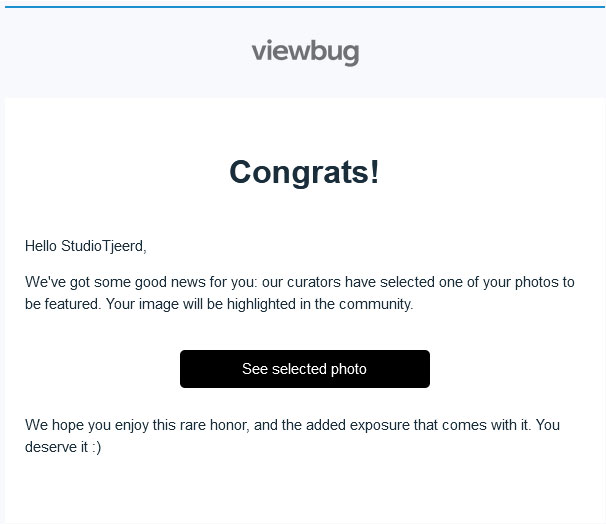Viewport: 606px width, 524px height.
Task: Click the Congrats! heading
Action: point(304,172)
